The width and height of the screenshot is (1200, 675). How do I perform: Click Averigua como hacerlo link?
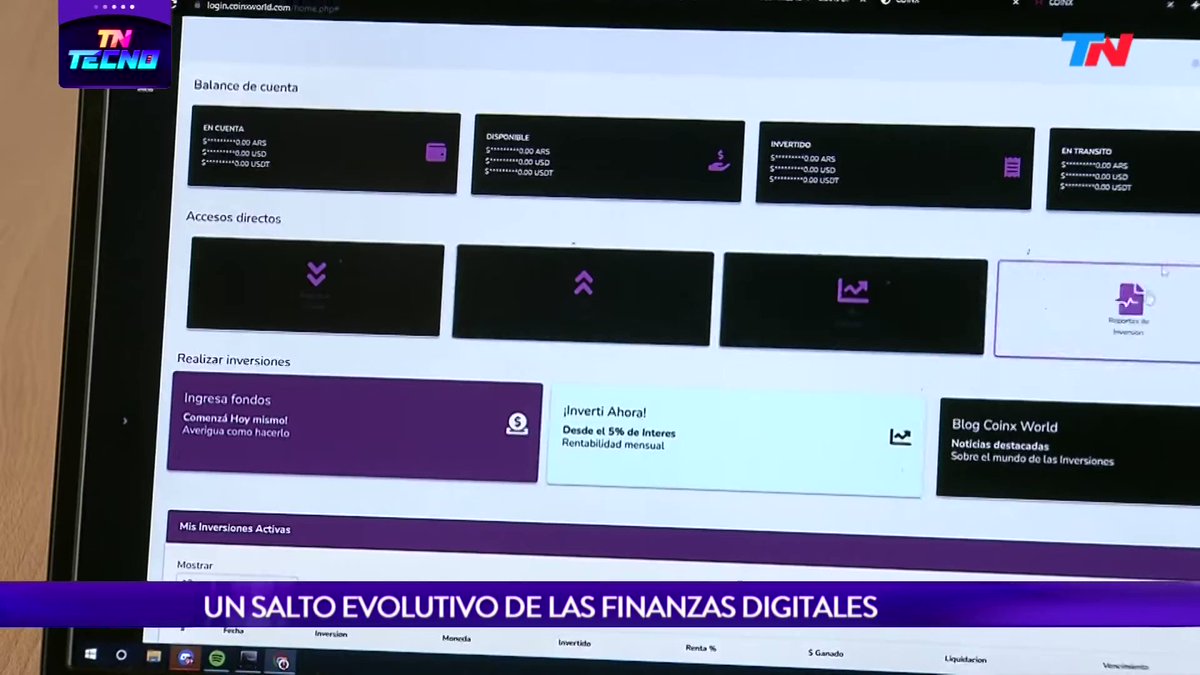[x=236, y=432]
